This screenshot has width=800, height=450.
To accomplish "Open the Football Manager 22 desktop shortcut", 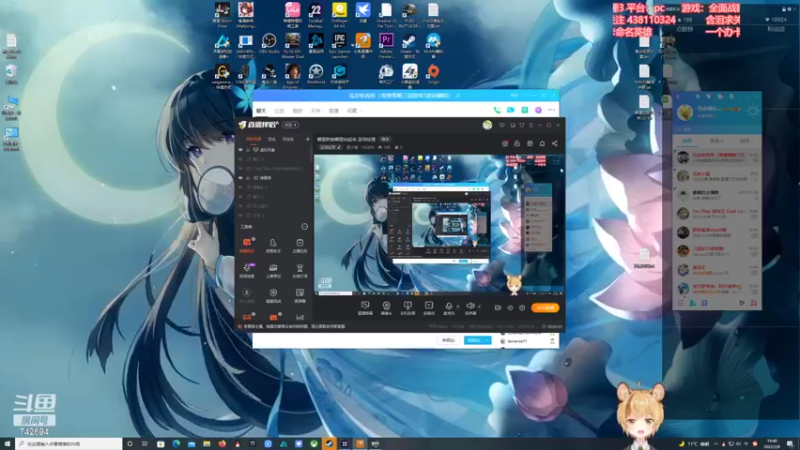I will pyautogui.click(x=316, y=14).
